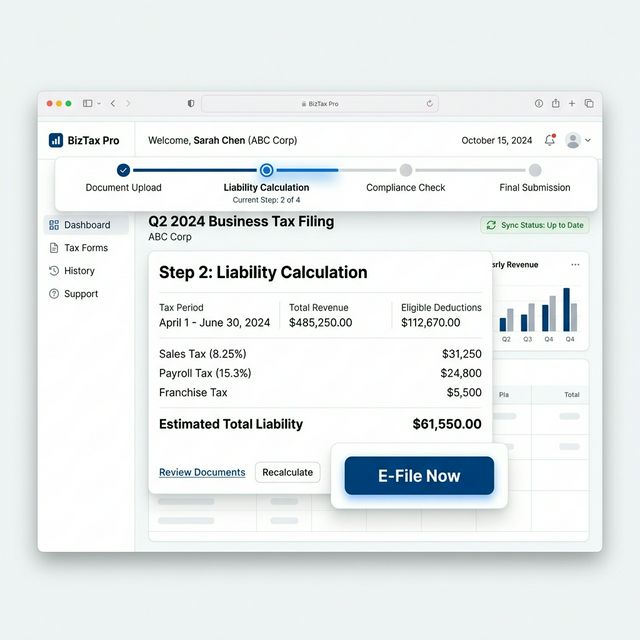
Task: Click the $31,250 sales tax amount
Action: pos(462,354)
